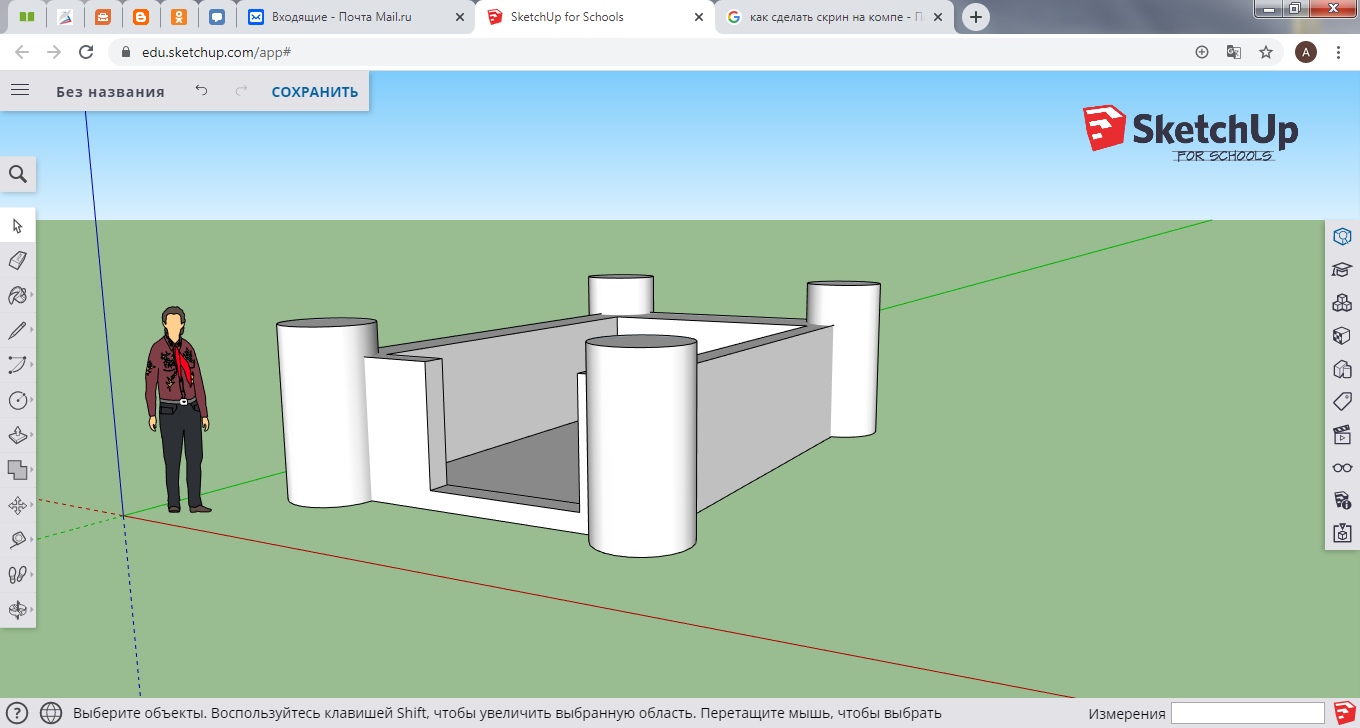Click the СОХРАНИТЬ save button
The height and width of the screenshot is (728, 1360).
pyautogui.click(x=314, y=92)
